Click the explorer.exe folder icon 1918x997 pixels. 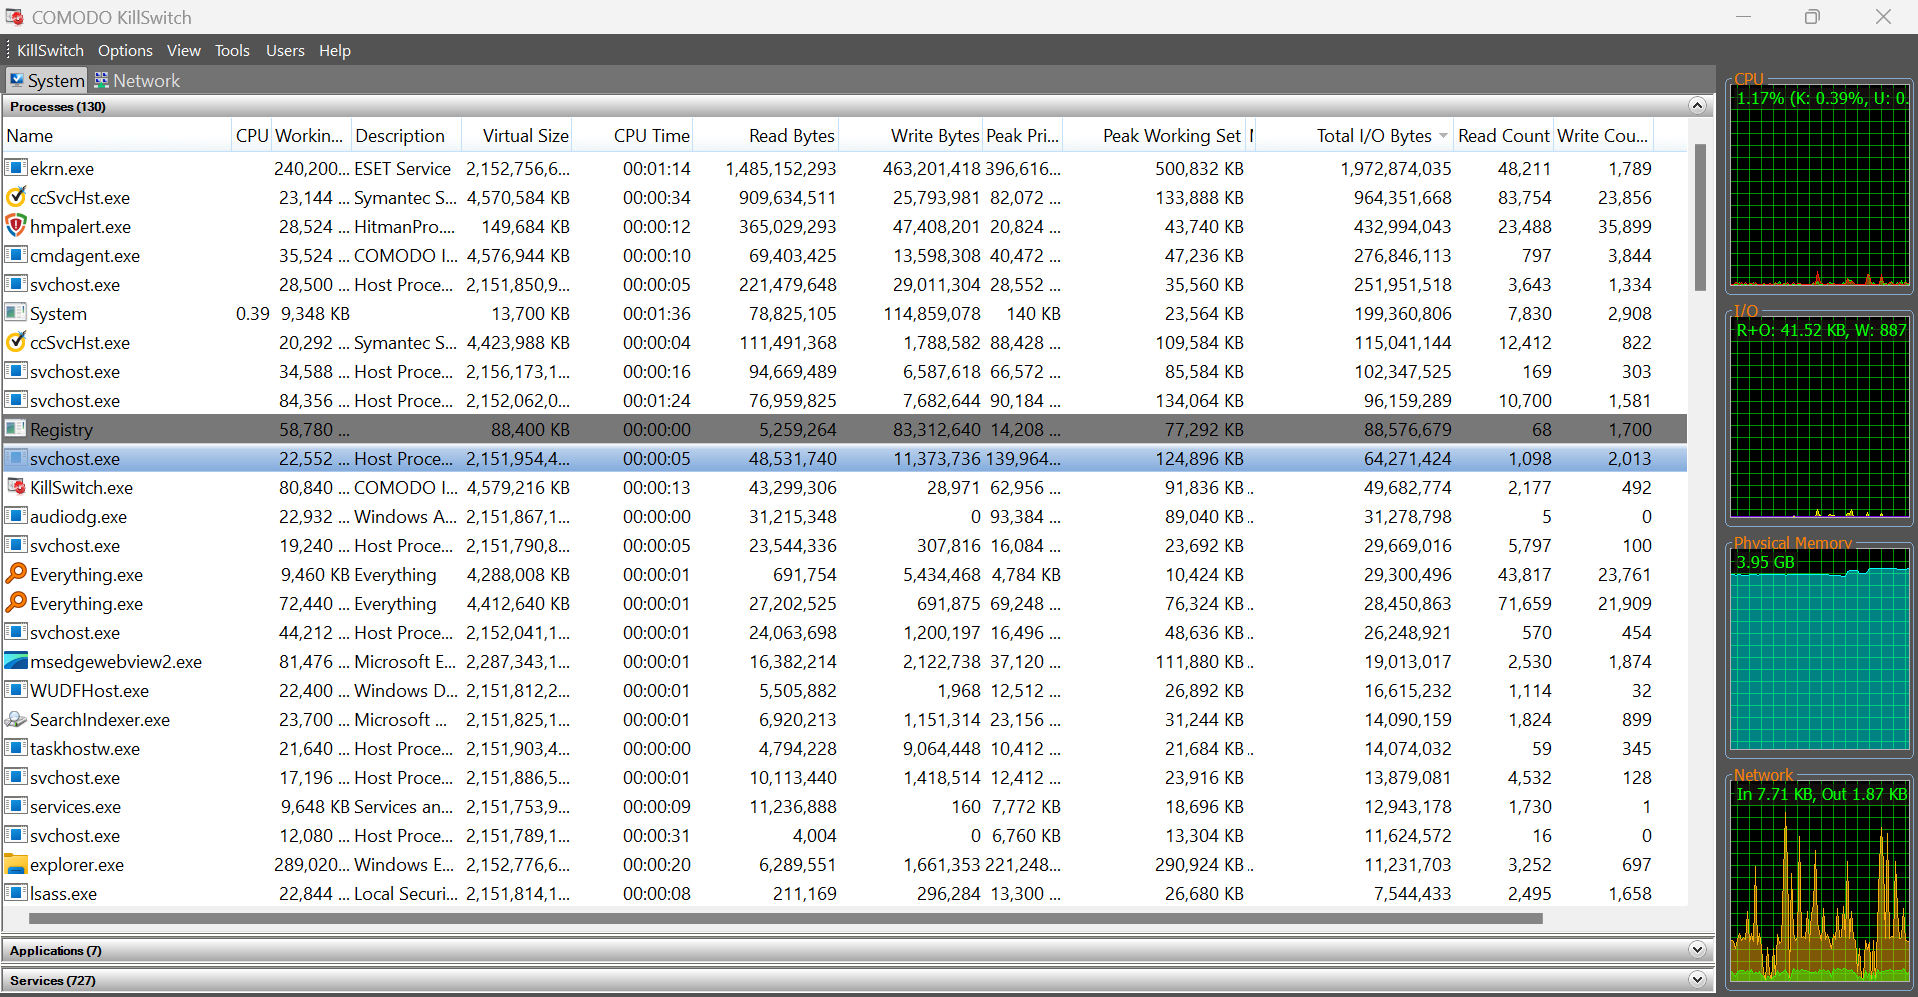tap(15, 864)
